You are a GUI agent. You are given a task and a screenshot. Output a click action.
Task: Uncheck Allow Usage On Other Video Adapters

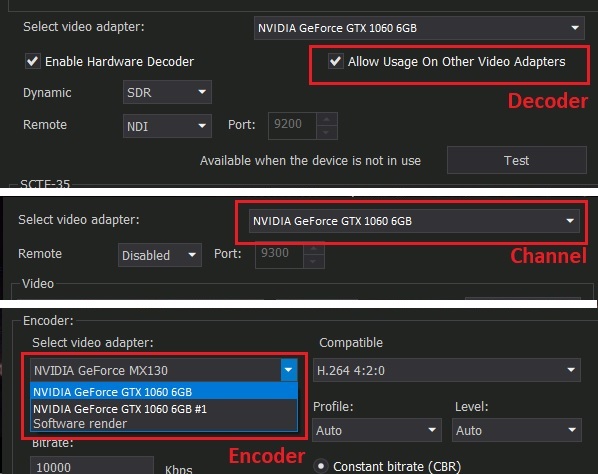click(336, 61)
